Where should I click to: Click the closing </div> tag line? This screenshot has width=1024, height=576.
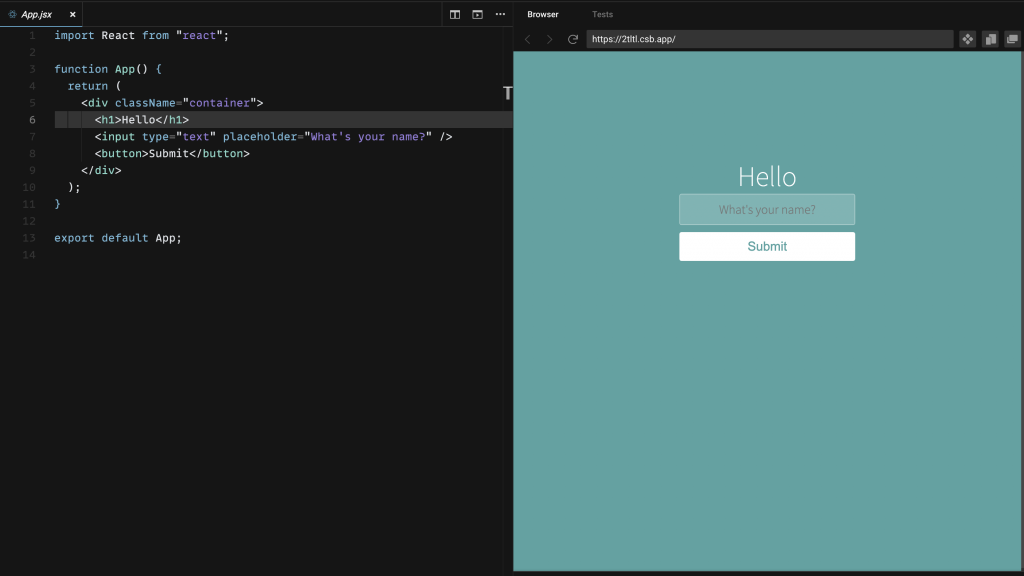click(x=101, y=170)
